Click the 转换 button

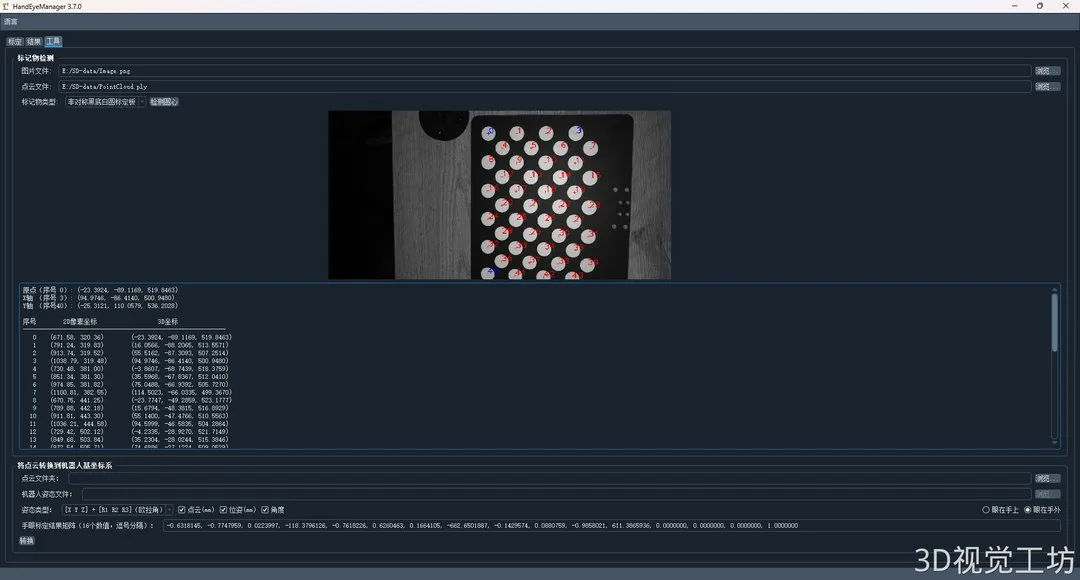point(26,541)
